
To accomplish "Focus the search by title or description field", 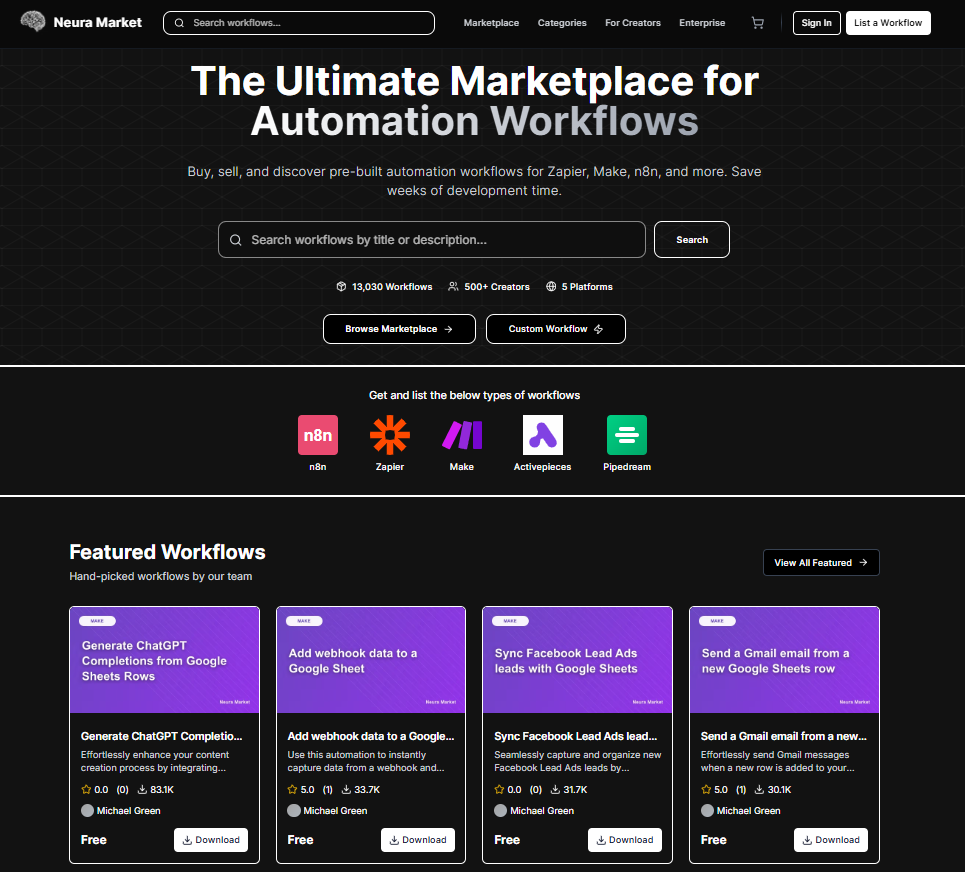I will [431, 239].
